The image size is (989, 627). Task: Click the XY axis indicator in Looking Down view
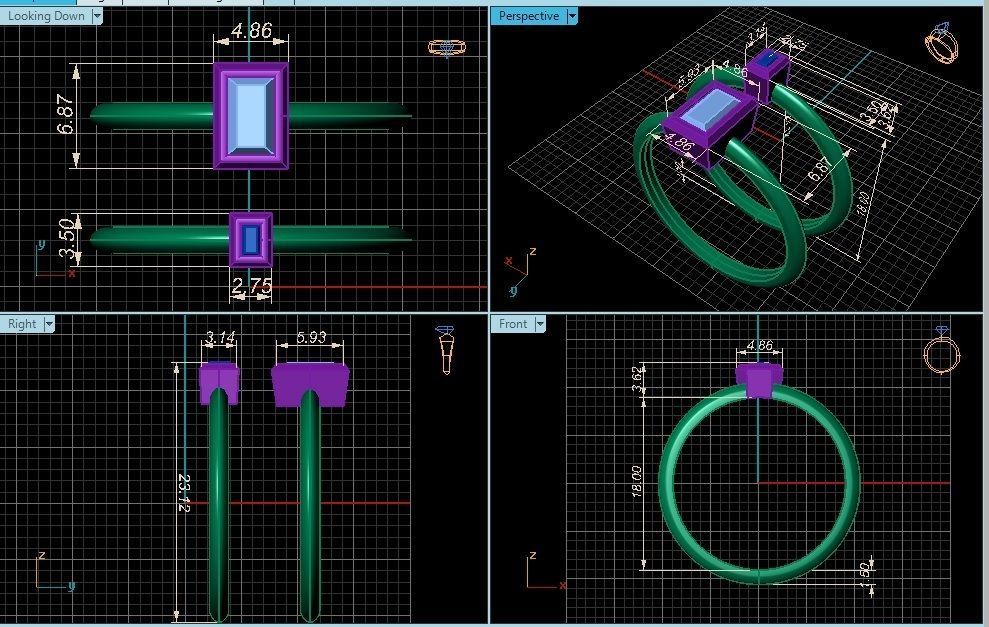click(54, 260)
